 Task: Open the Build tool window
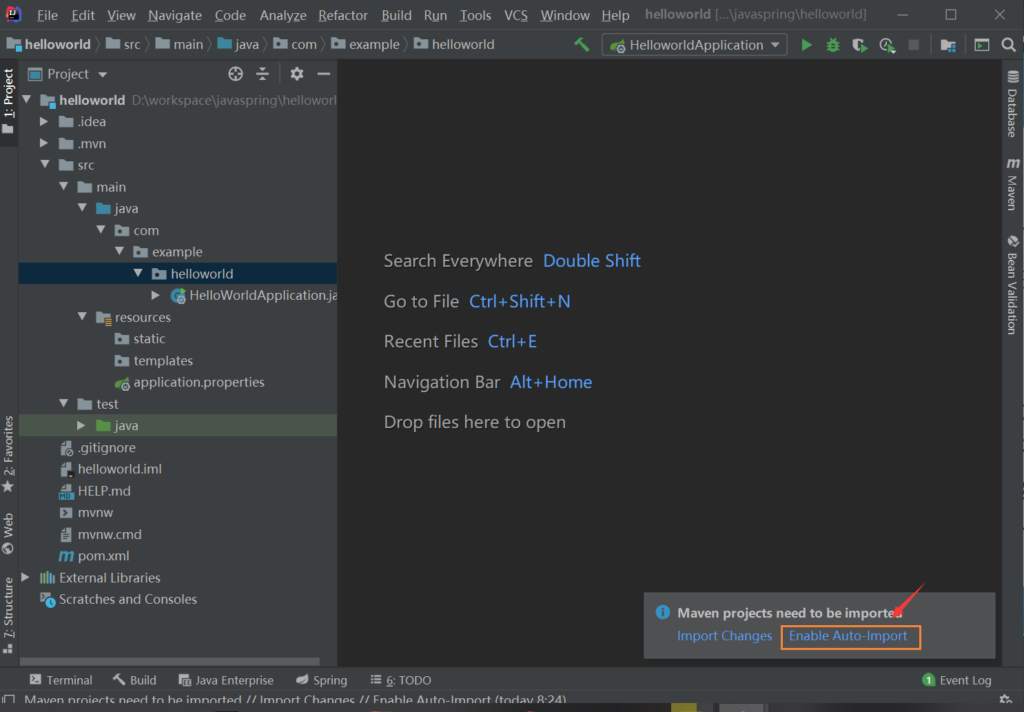[x=135, y=680]
